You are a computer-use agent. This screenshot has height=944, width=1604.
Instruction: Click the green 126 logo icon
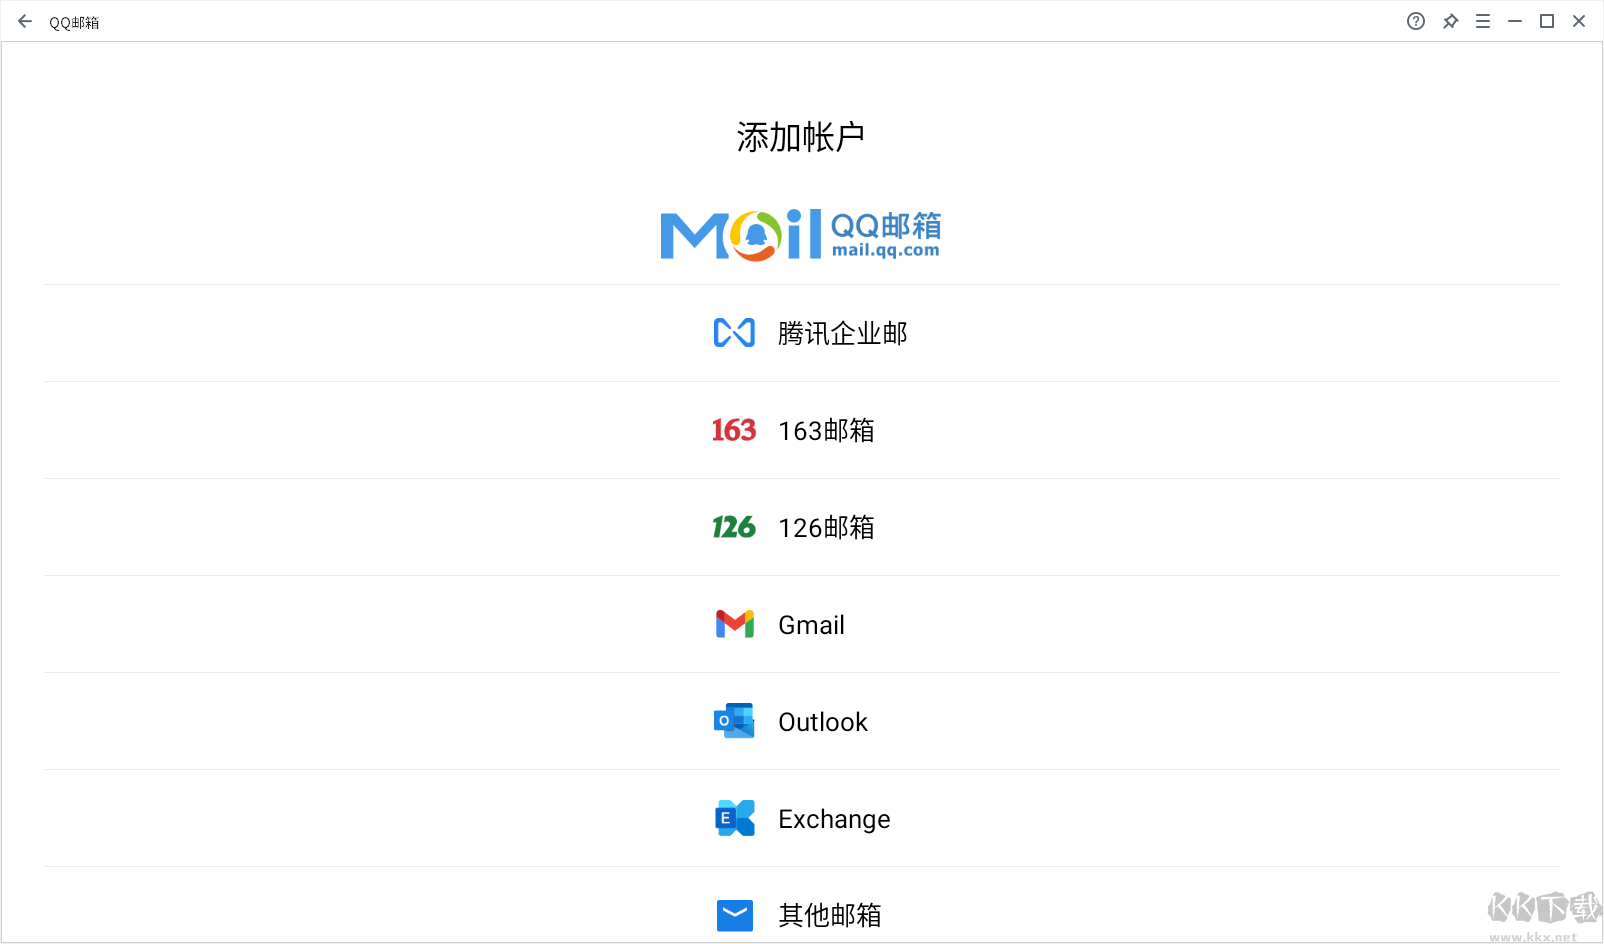(734, 527)
